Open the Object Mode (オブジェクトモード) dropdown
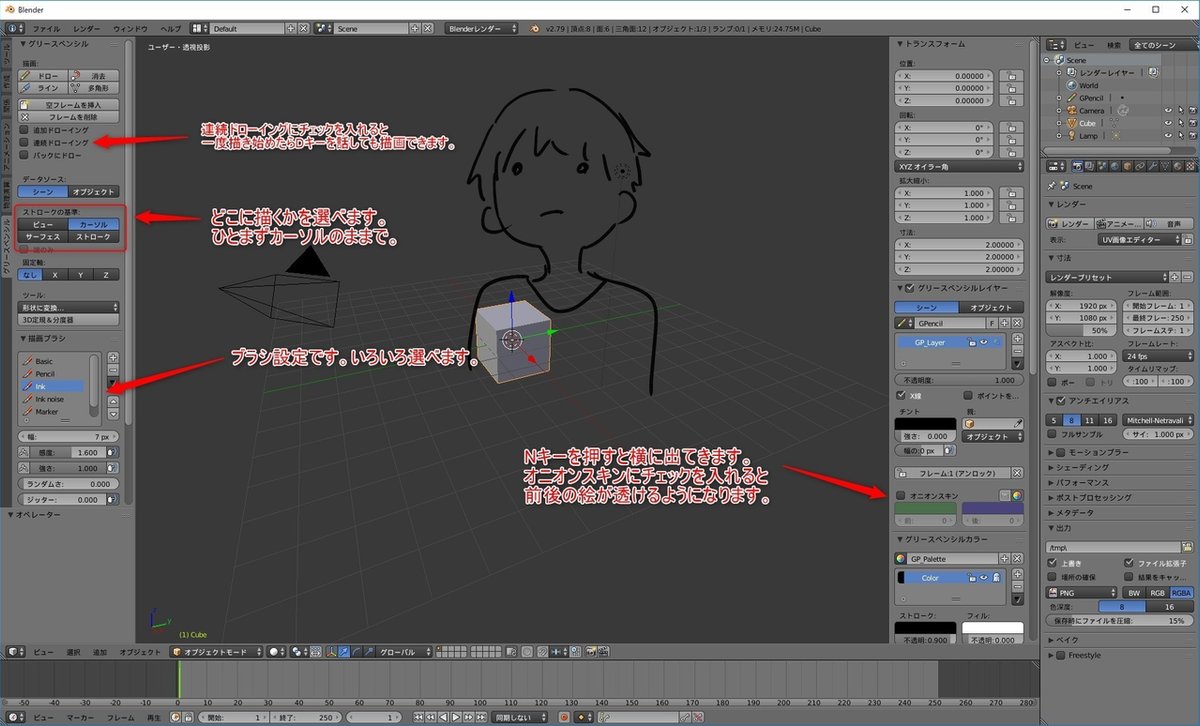 click(217, 651)
